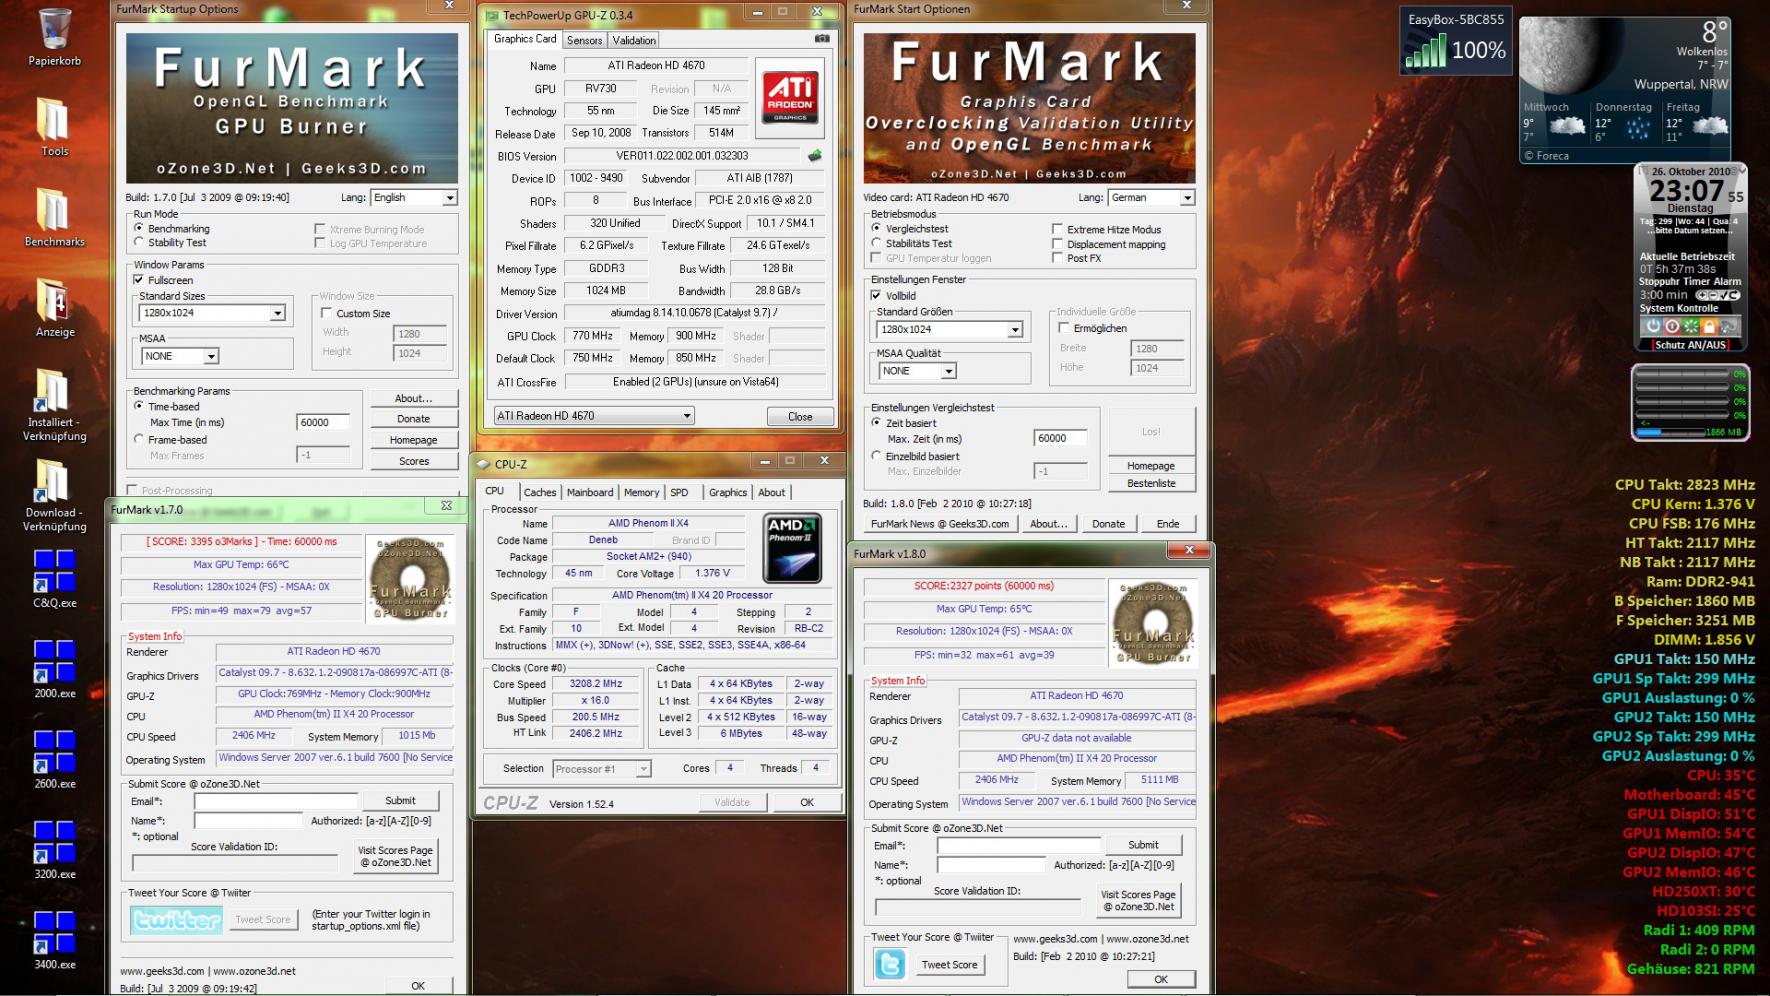Screen dimensions: 1770x996
Task: Click the Max. Zeit (in ms) input field
Action: pos(1060,439)
